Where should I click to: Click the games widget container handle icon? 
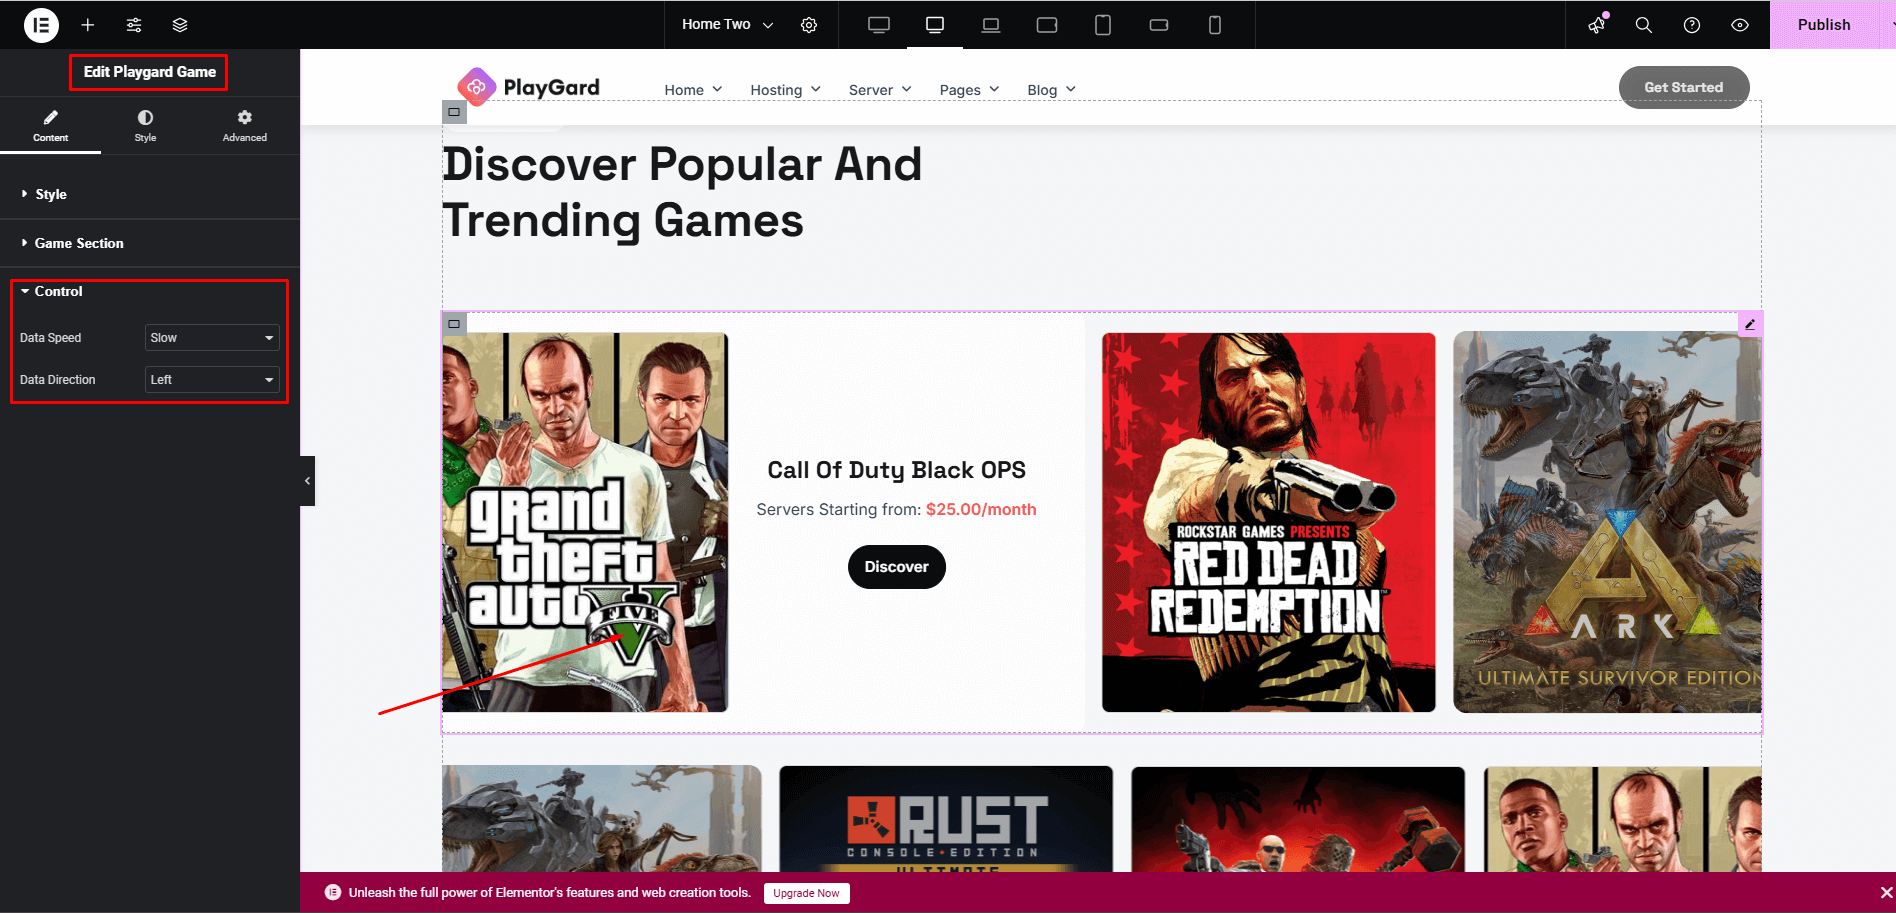coord(454,324)
